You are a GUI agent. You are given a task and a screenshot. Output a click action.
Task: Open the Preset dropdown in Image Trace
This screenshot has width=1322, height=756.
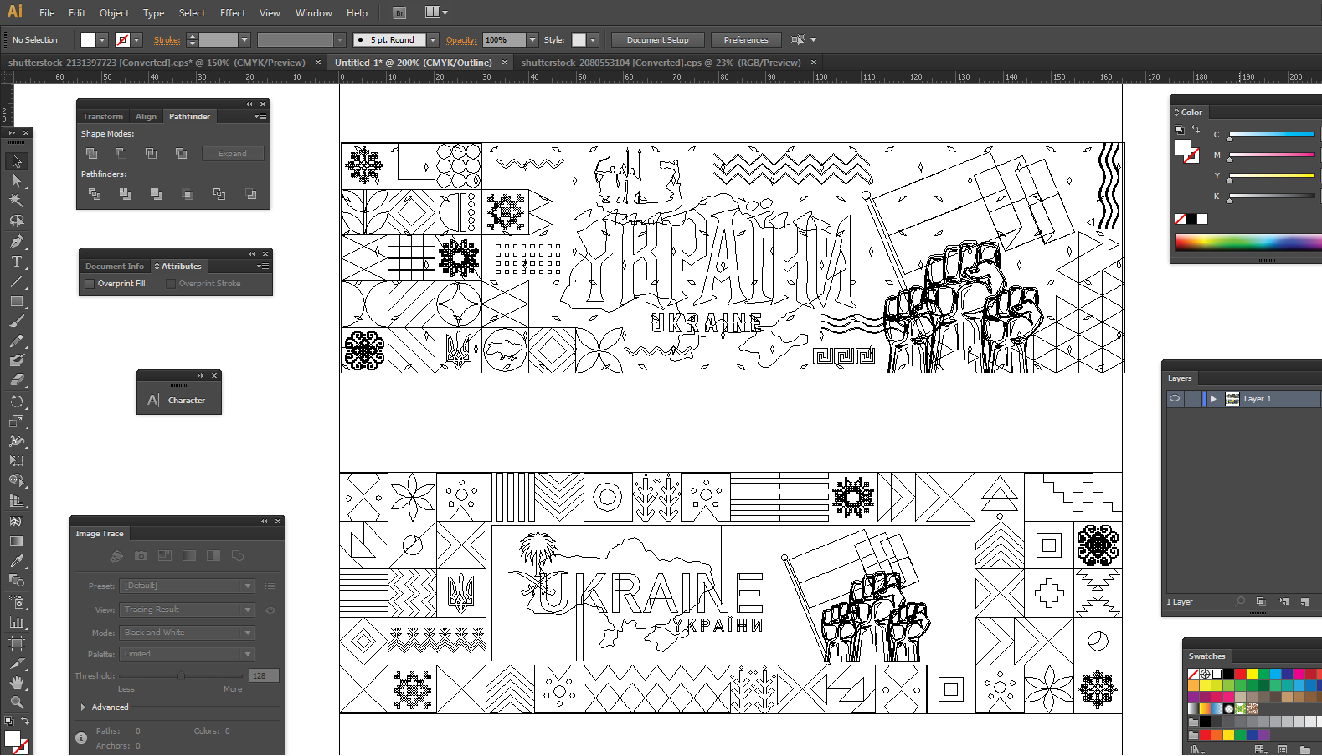[x=187, y=586]
